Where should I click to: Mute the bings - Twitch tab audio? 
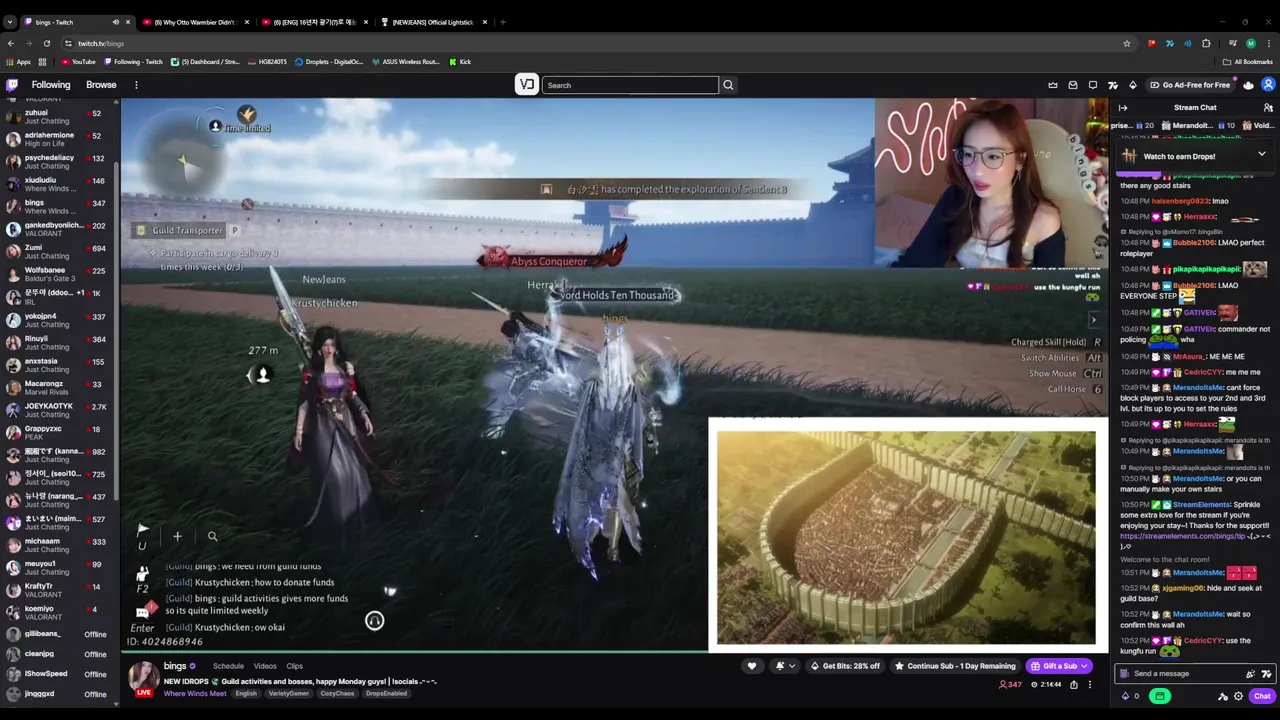coord(115,22)
